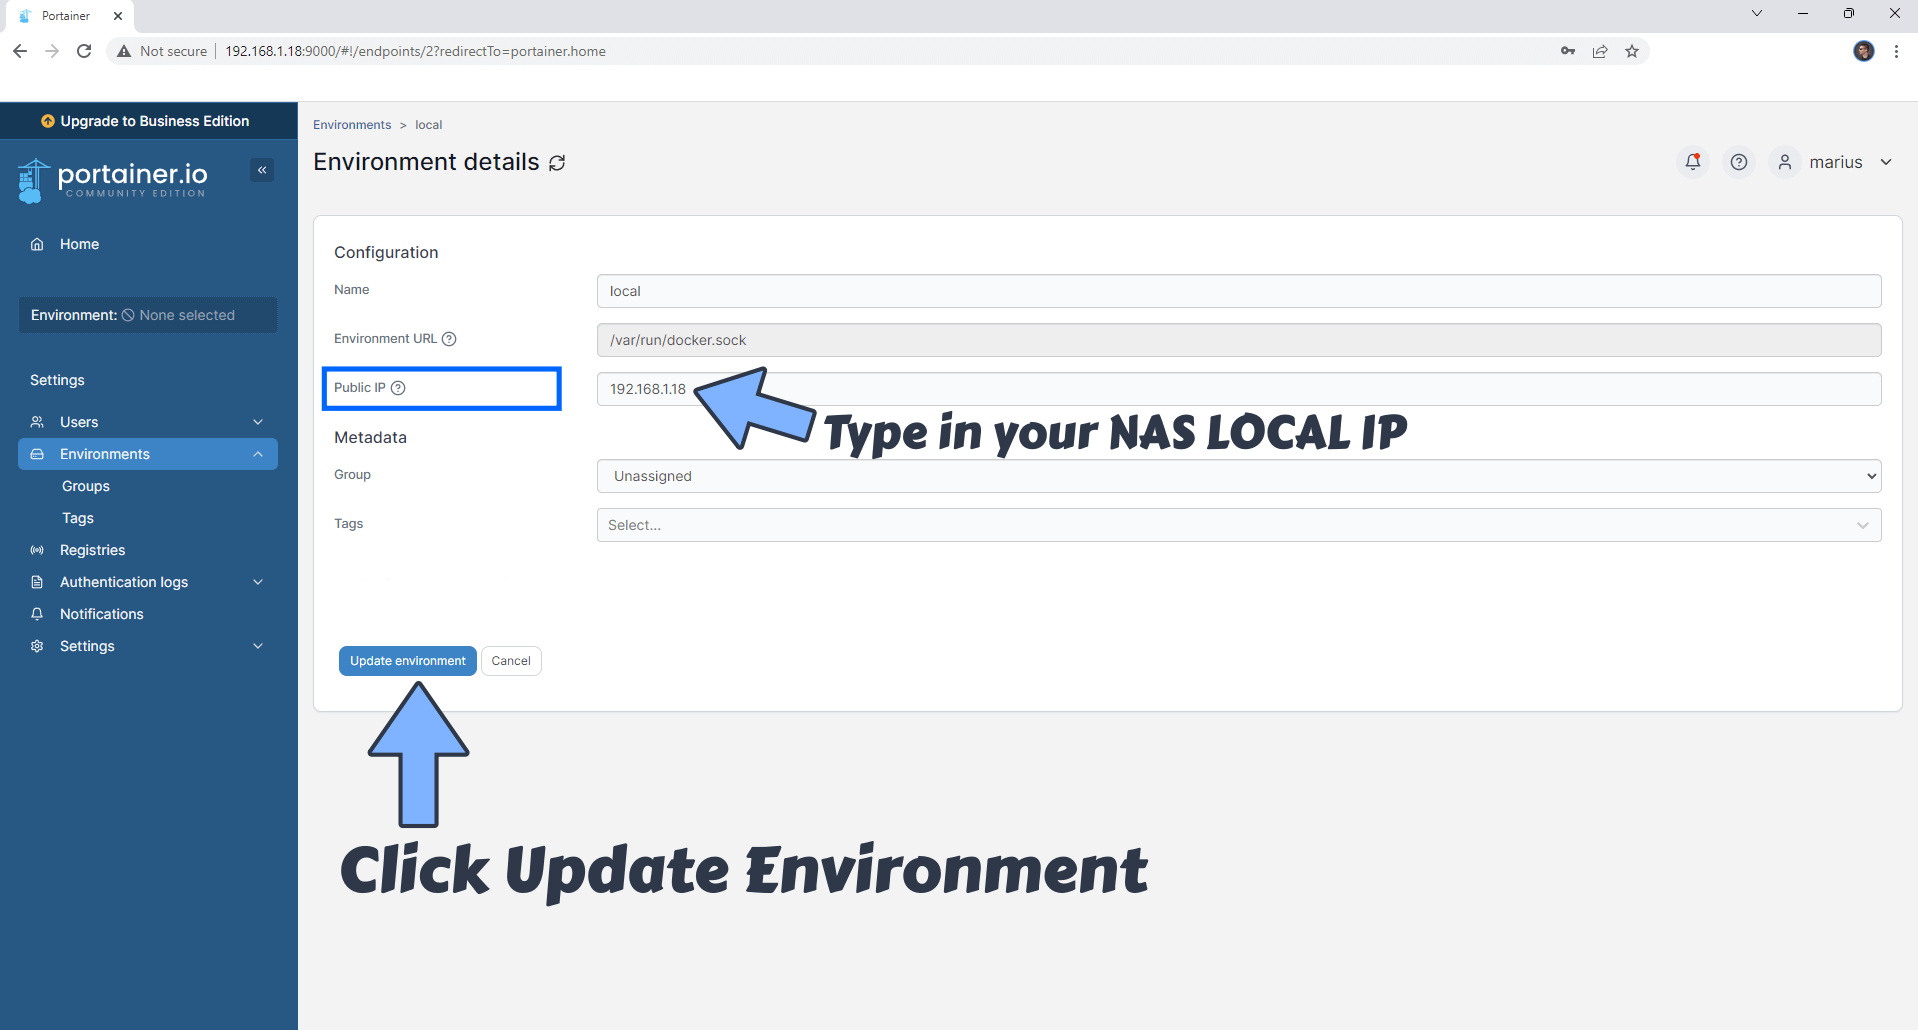Open notifications bell icon in header
The width and height of the screenshot is (1918, 1030).
tap(1693, 162)
